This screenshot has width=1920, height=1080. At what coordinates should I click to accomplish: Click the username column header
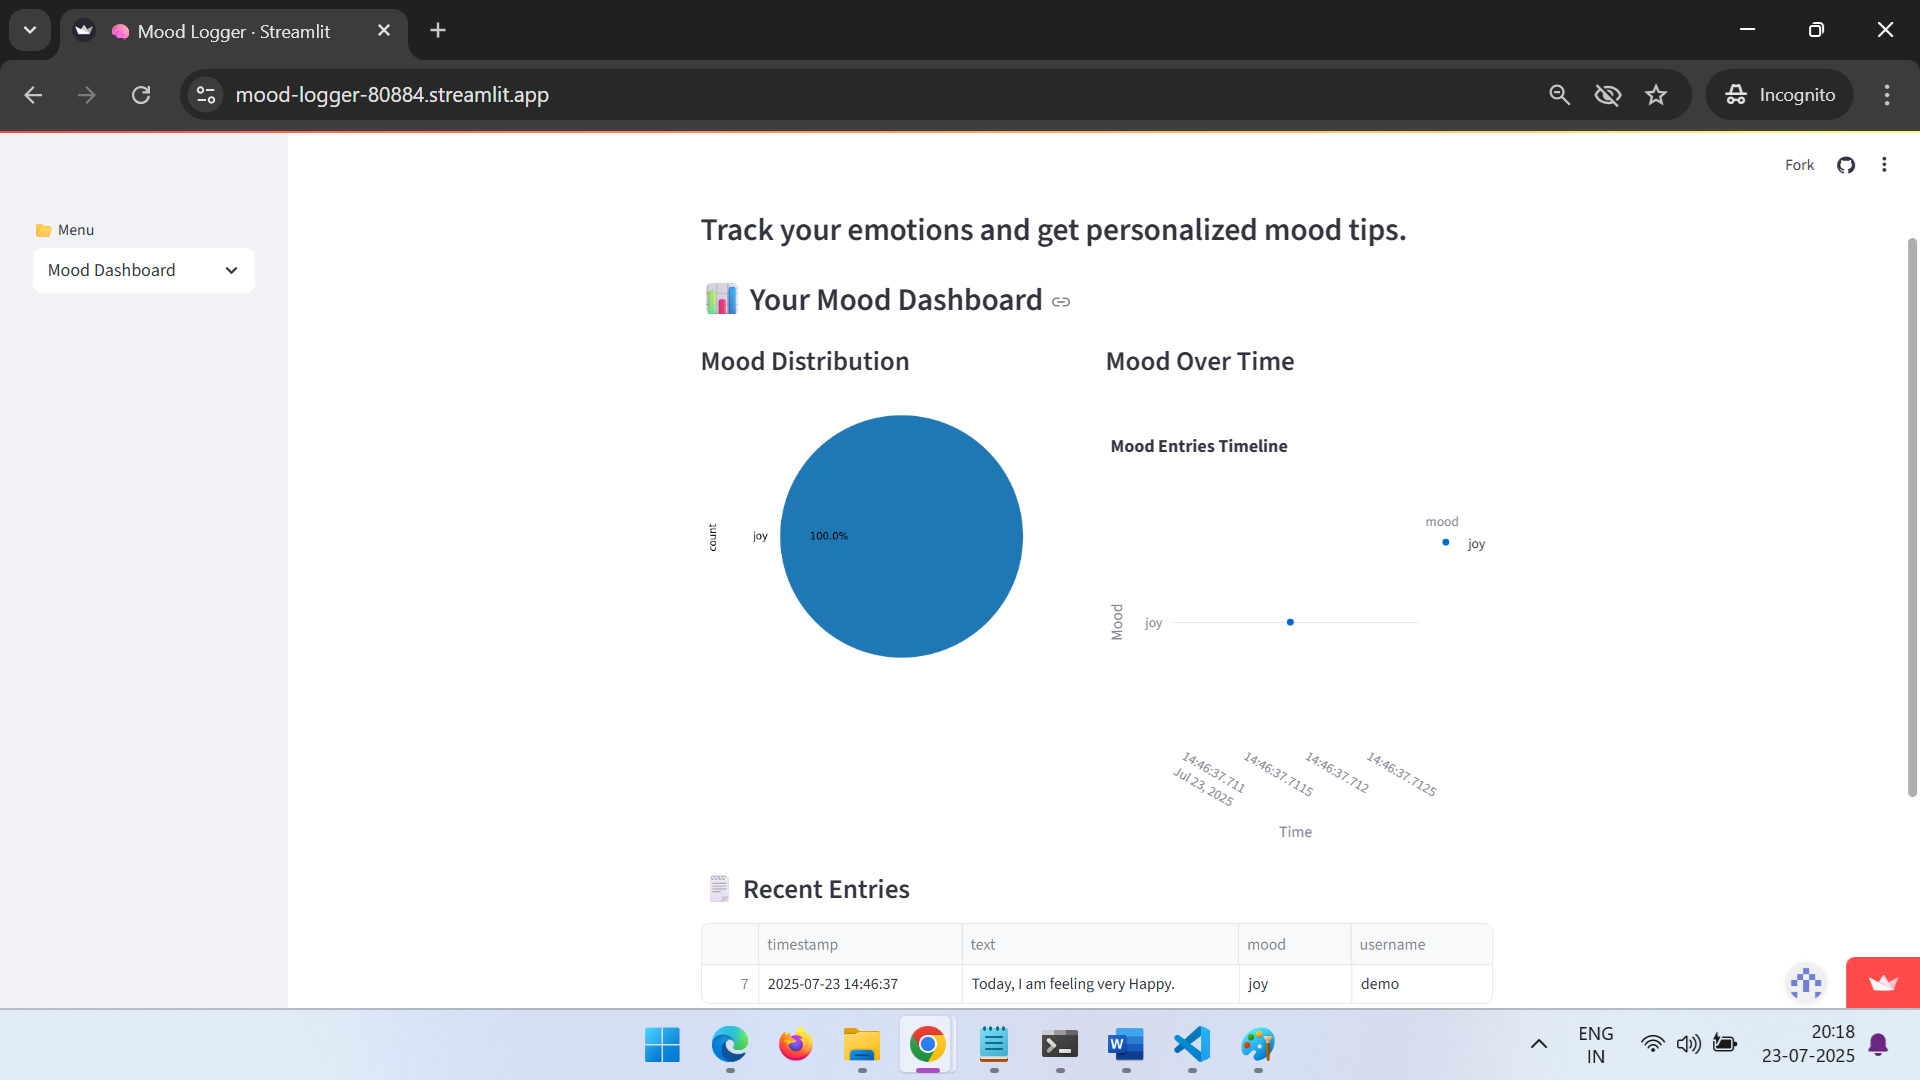click(1392, 944)
